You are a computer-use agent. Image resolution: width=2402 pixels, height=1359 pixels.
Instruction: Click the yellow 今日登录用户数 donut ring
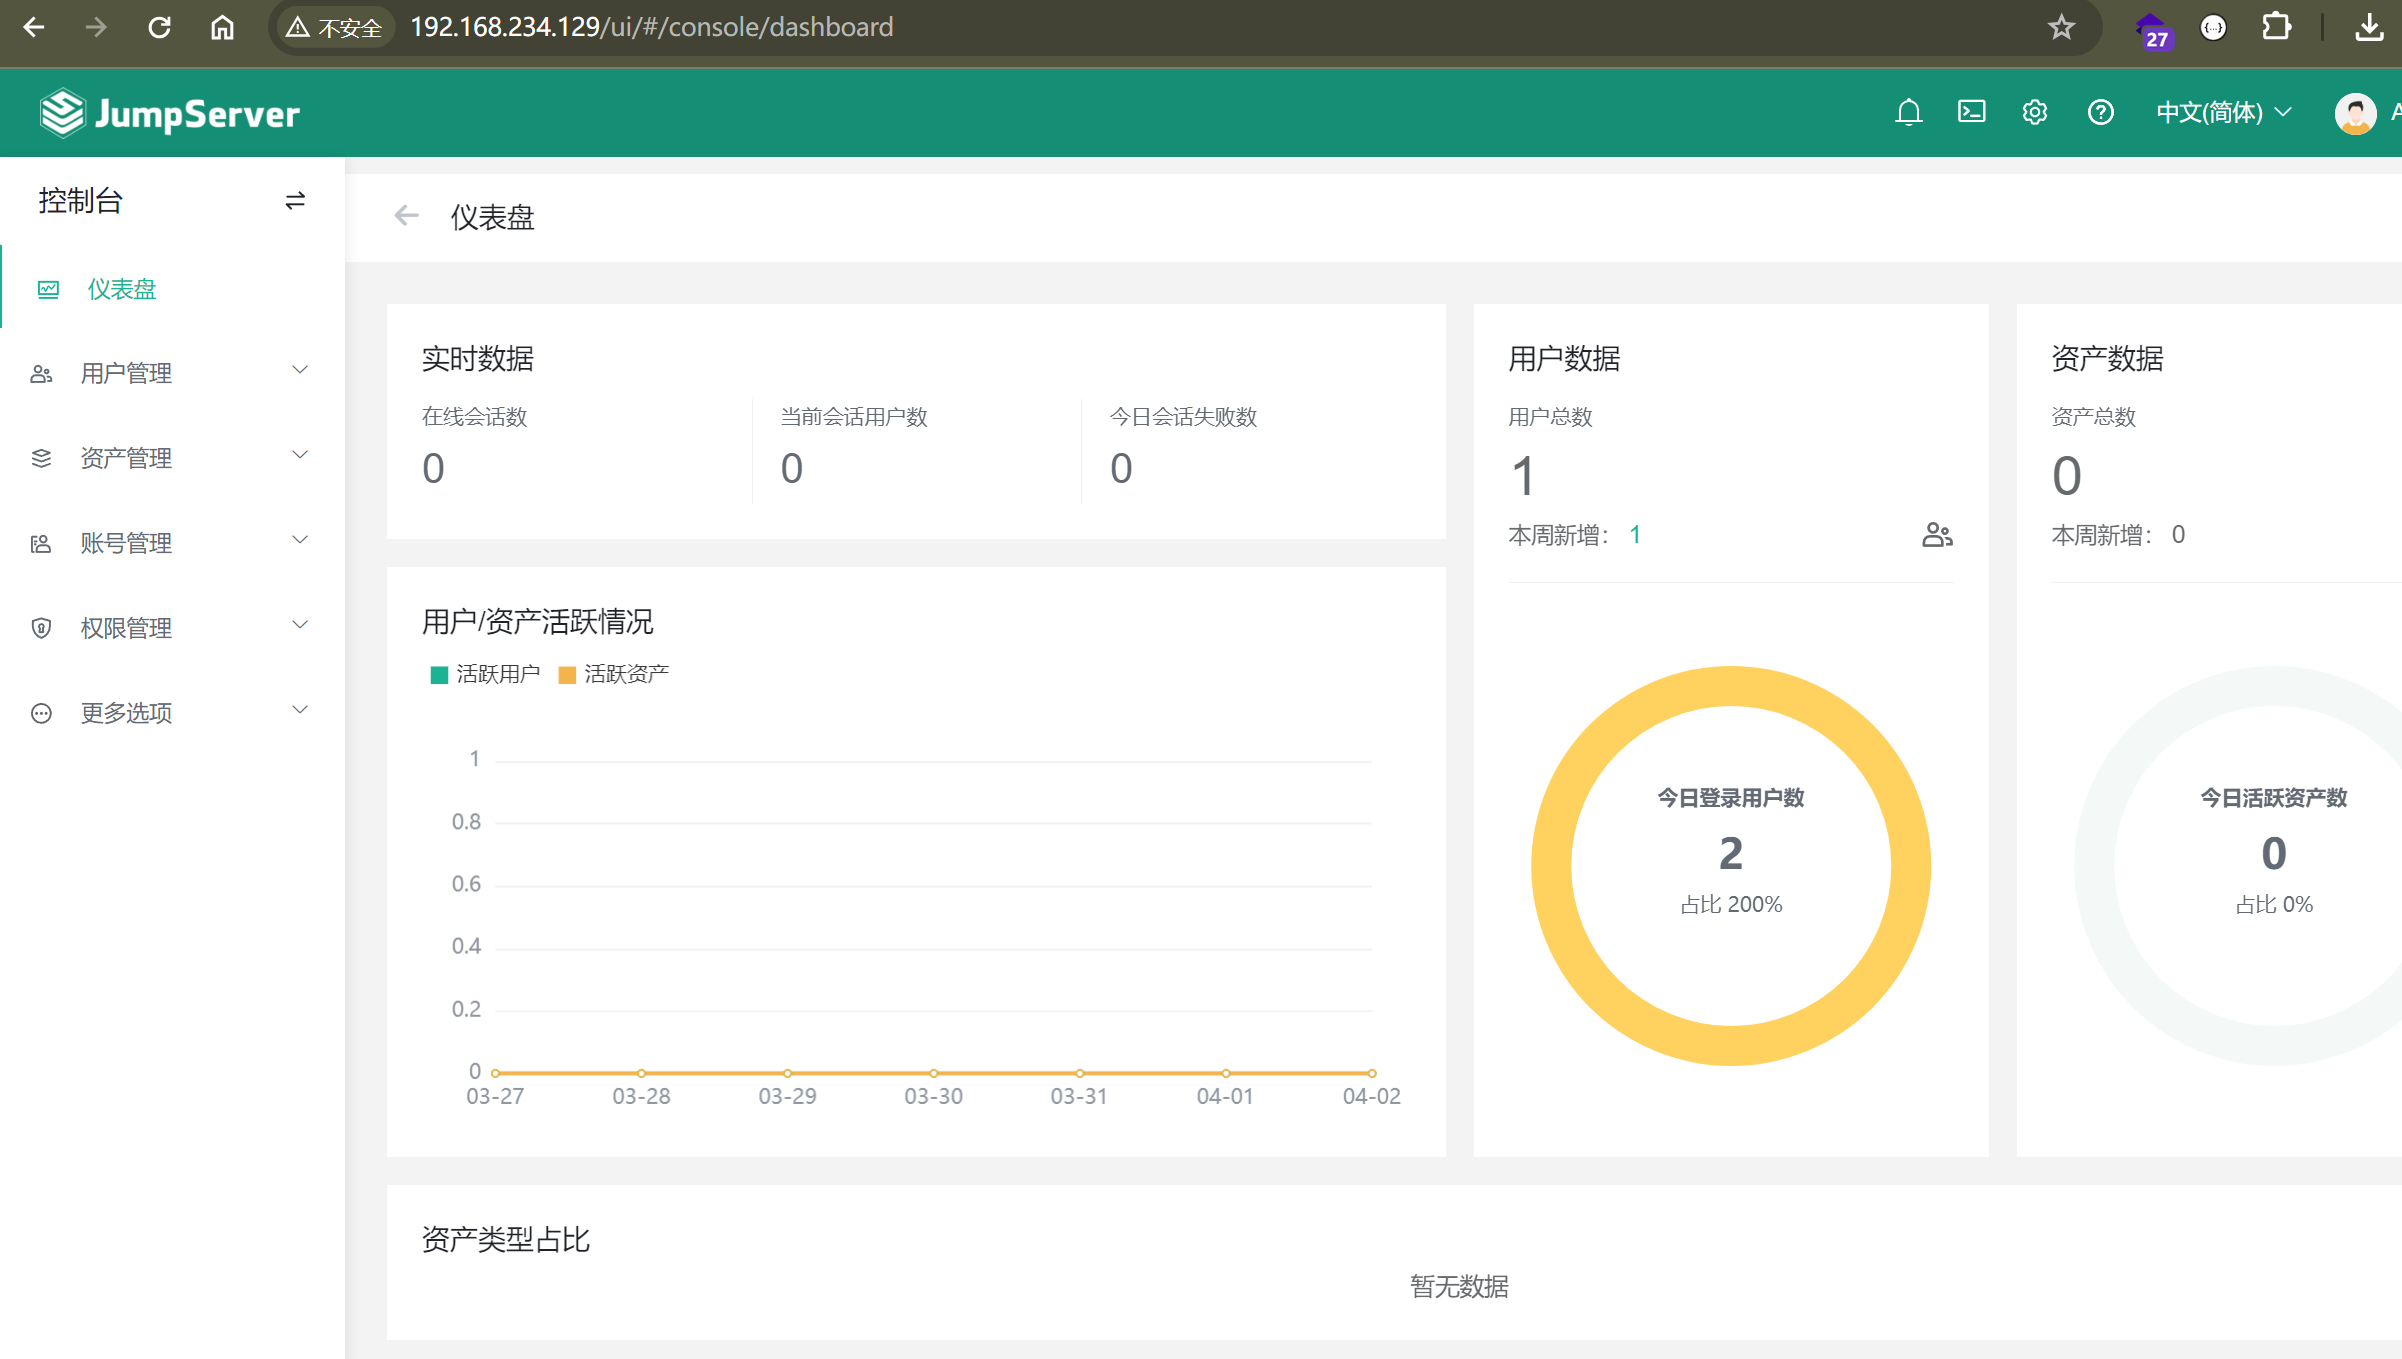pos(1552,866)
